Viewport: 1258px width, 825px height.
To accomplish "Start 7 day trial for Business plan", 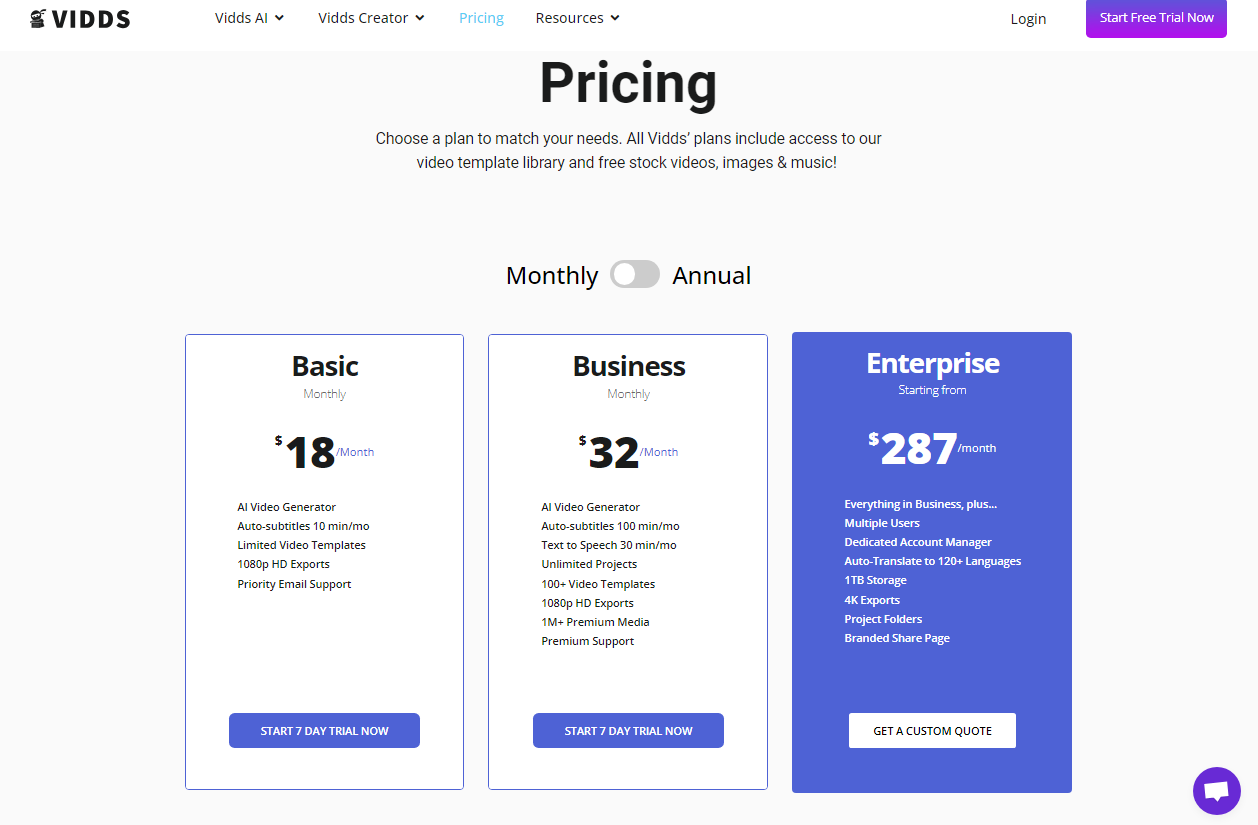I will point(628,731).
